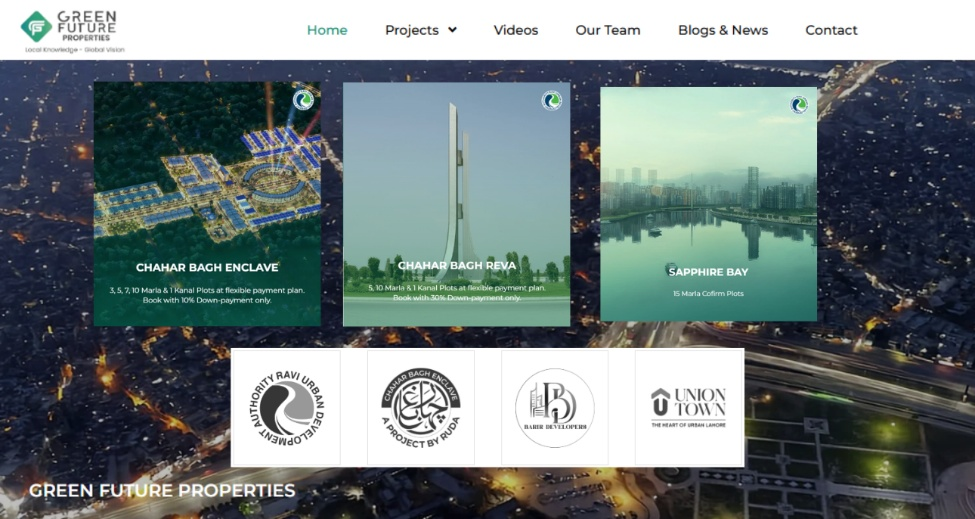Click the Chahar Bagh Enclave circular logo
The image size is (975, 519).
(x=421, y=407)
